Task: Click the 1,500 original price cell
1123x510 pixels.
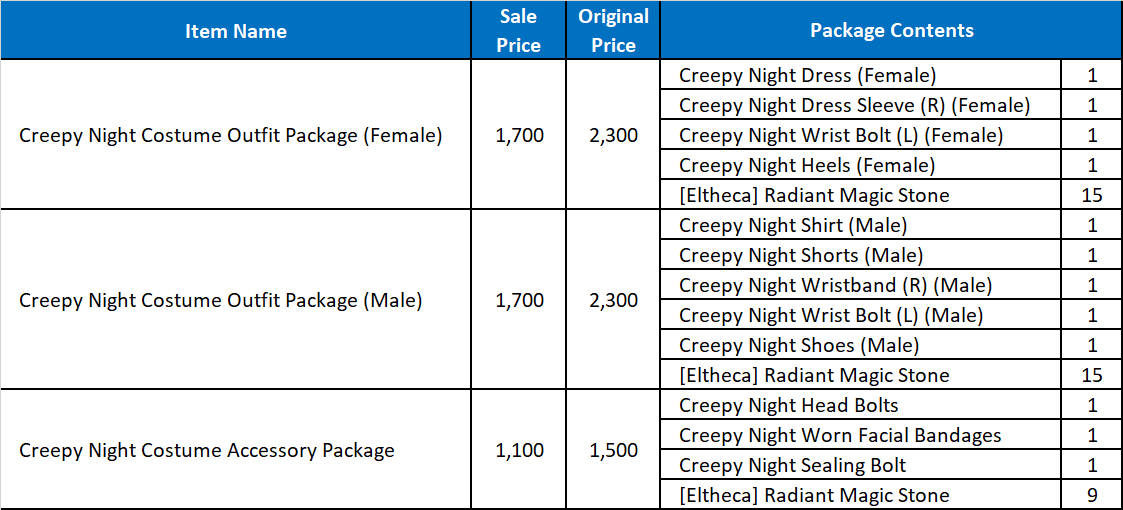Action: pos(613,450)
